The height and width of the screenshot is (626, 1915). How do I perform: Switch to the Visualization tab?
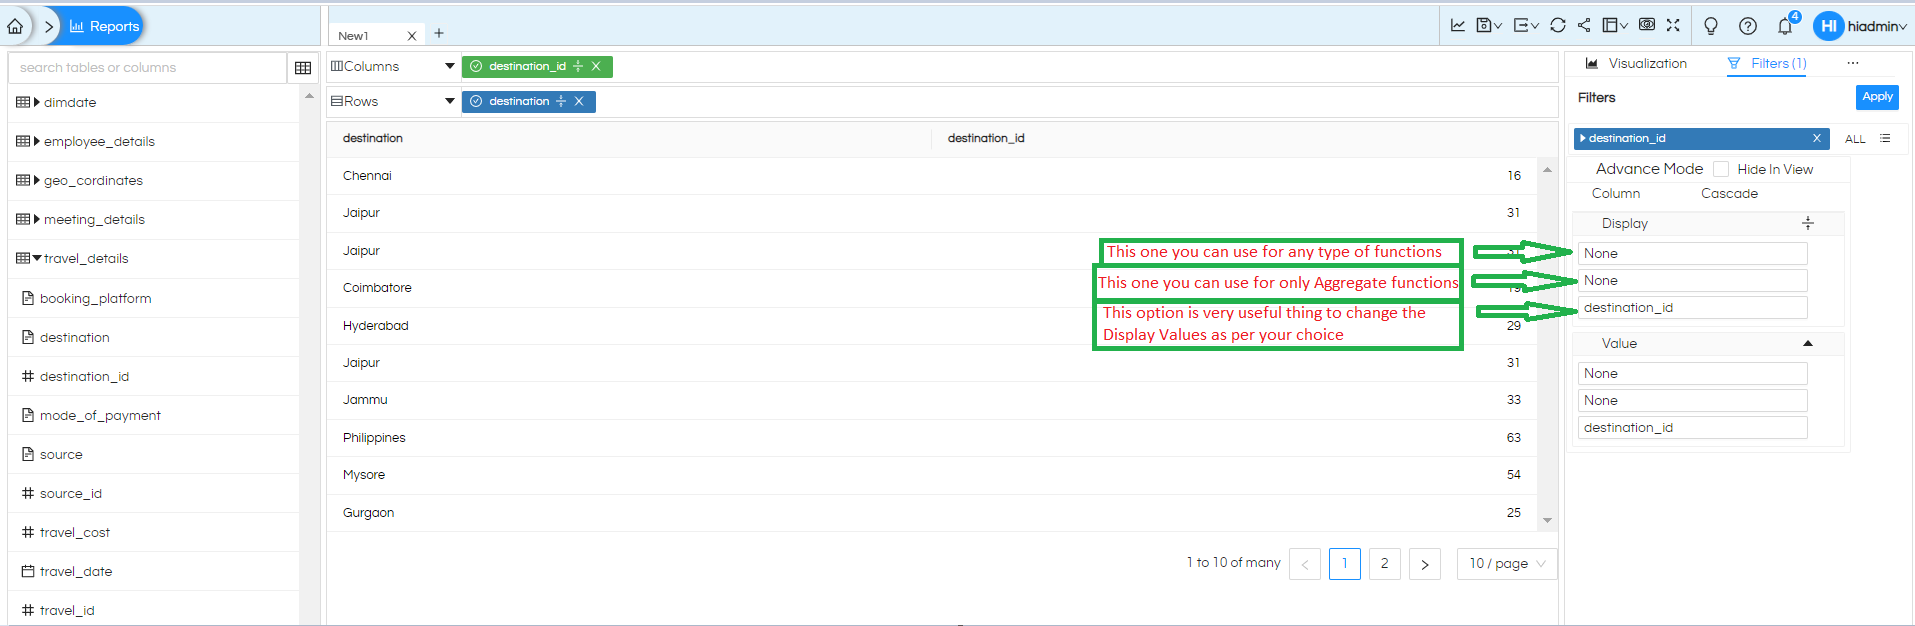[1637, 63]
